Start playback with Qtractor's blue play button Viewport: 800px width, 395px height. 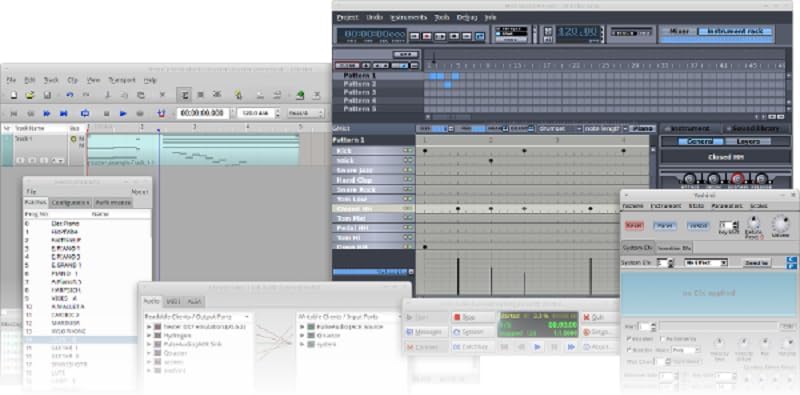tap(123, 113)
